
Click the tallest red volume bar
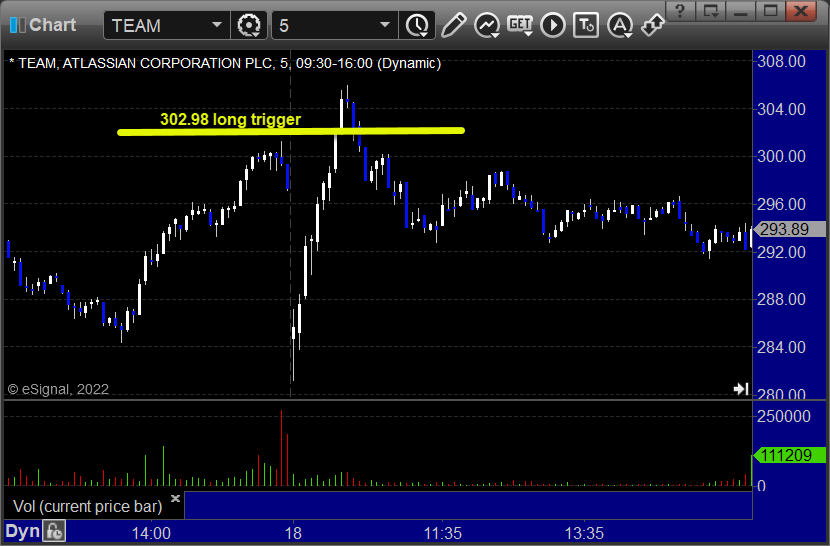tap(282, 447)
